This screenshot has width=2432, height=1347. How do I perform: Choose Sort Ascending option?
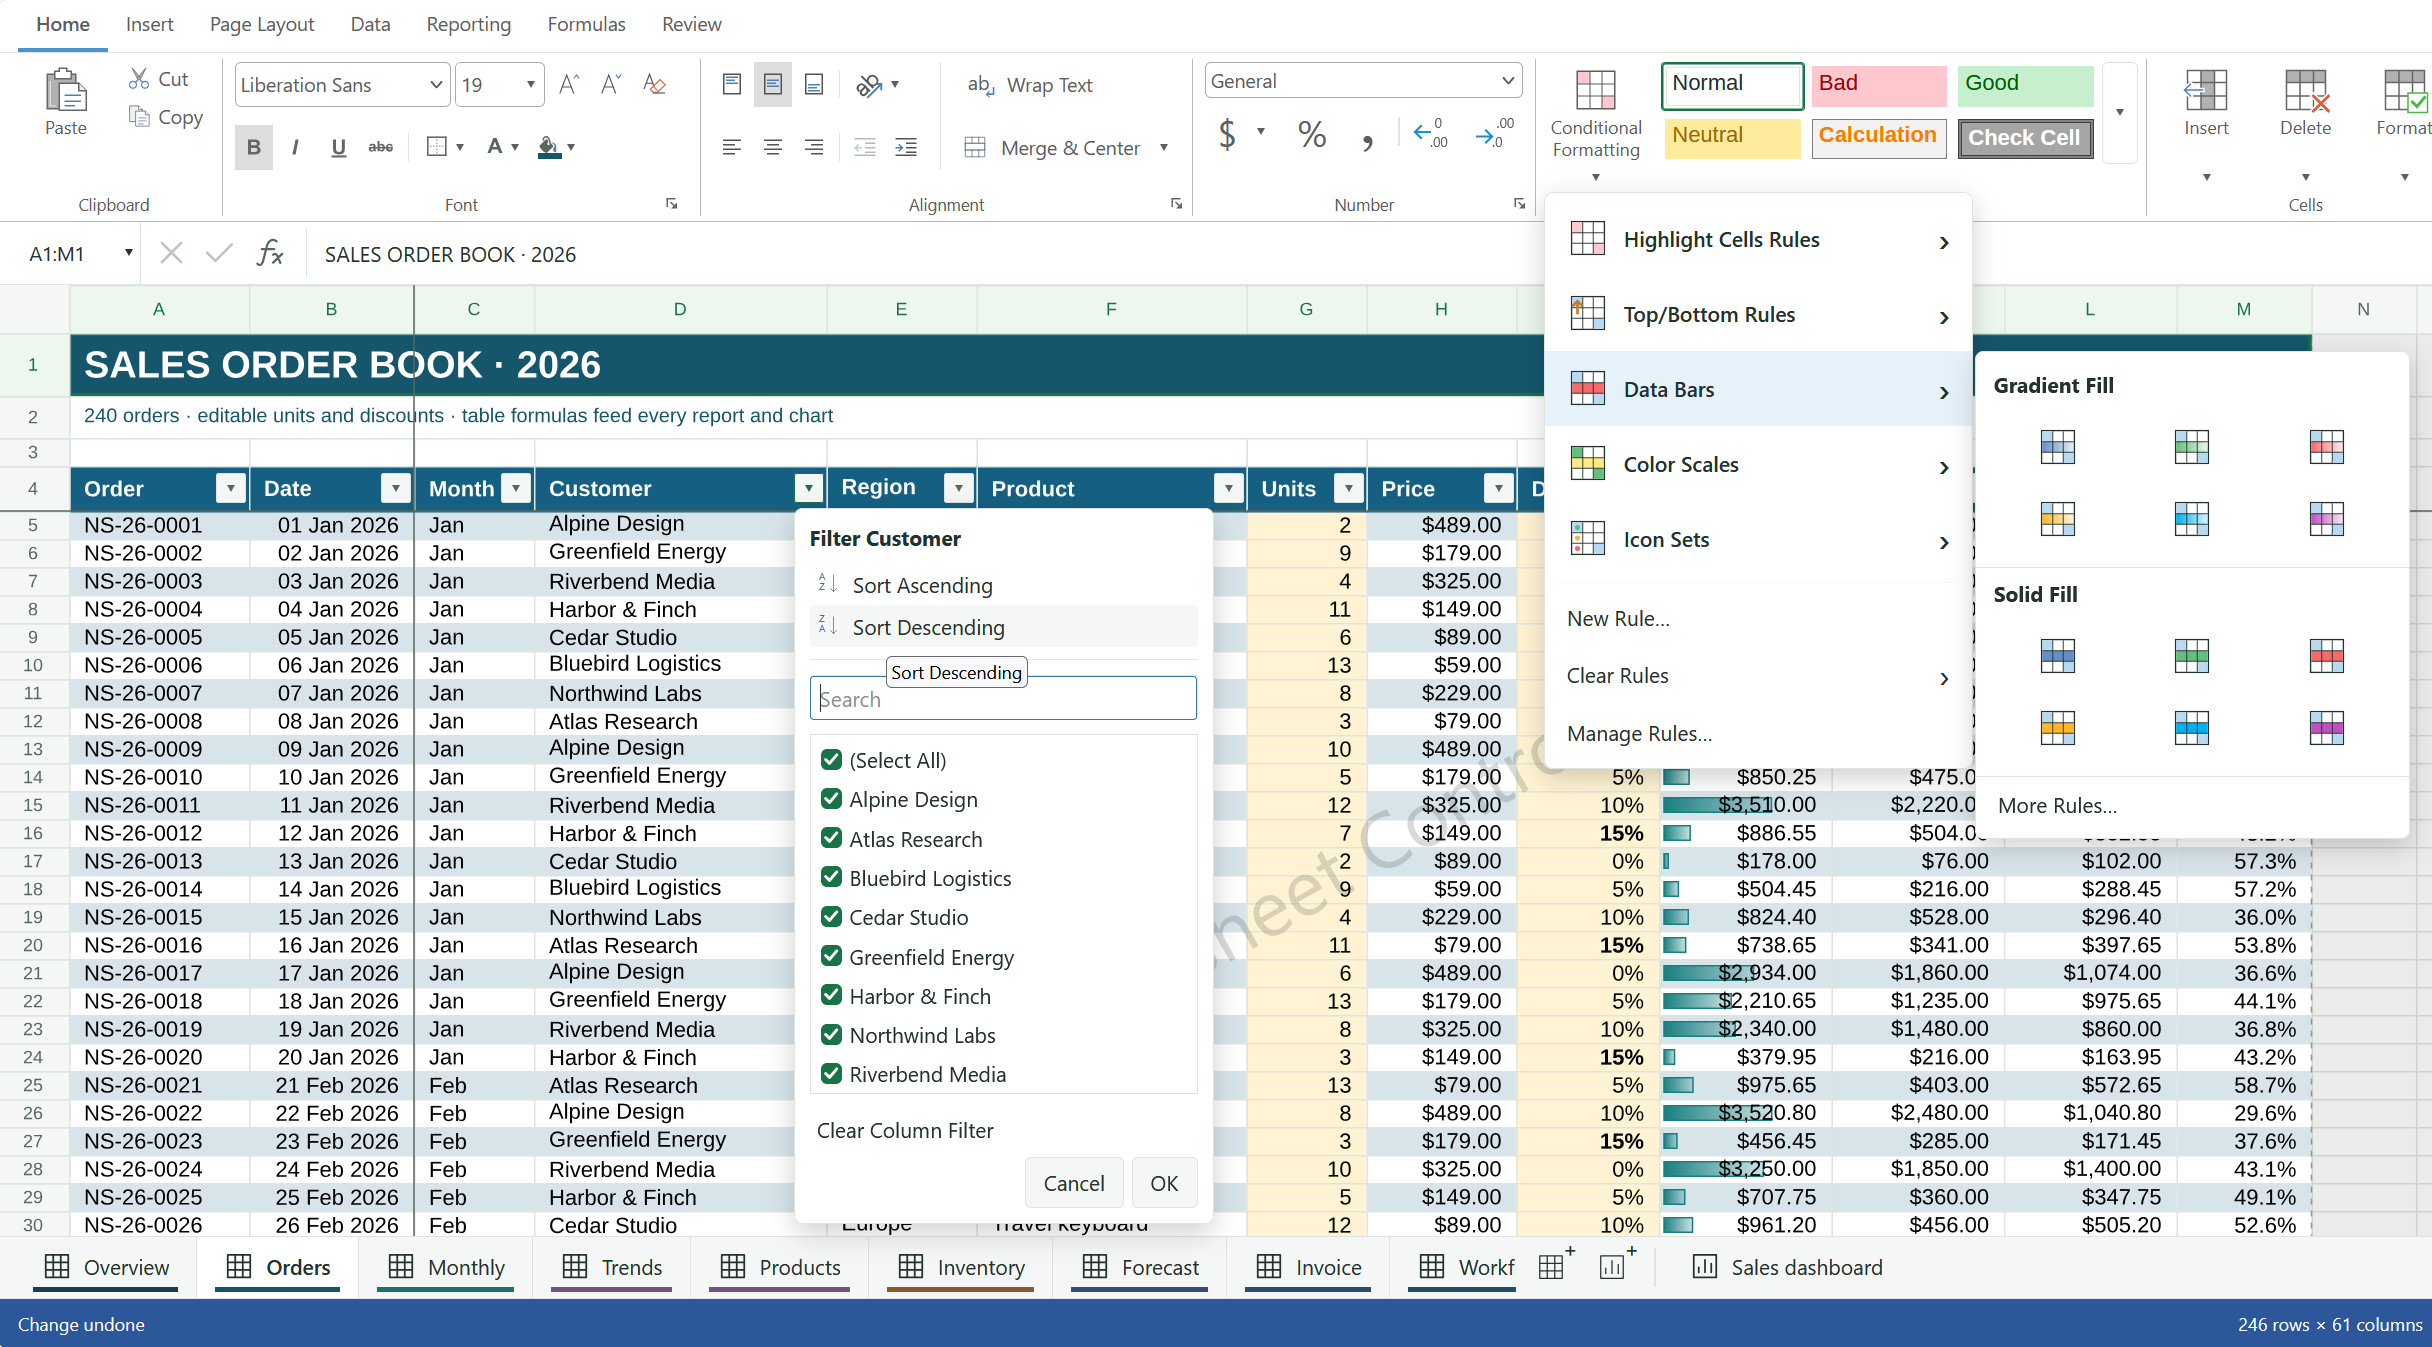[1004, 585]
